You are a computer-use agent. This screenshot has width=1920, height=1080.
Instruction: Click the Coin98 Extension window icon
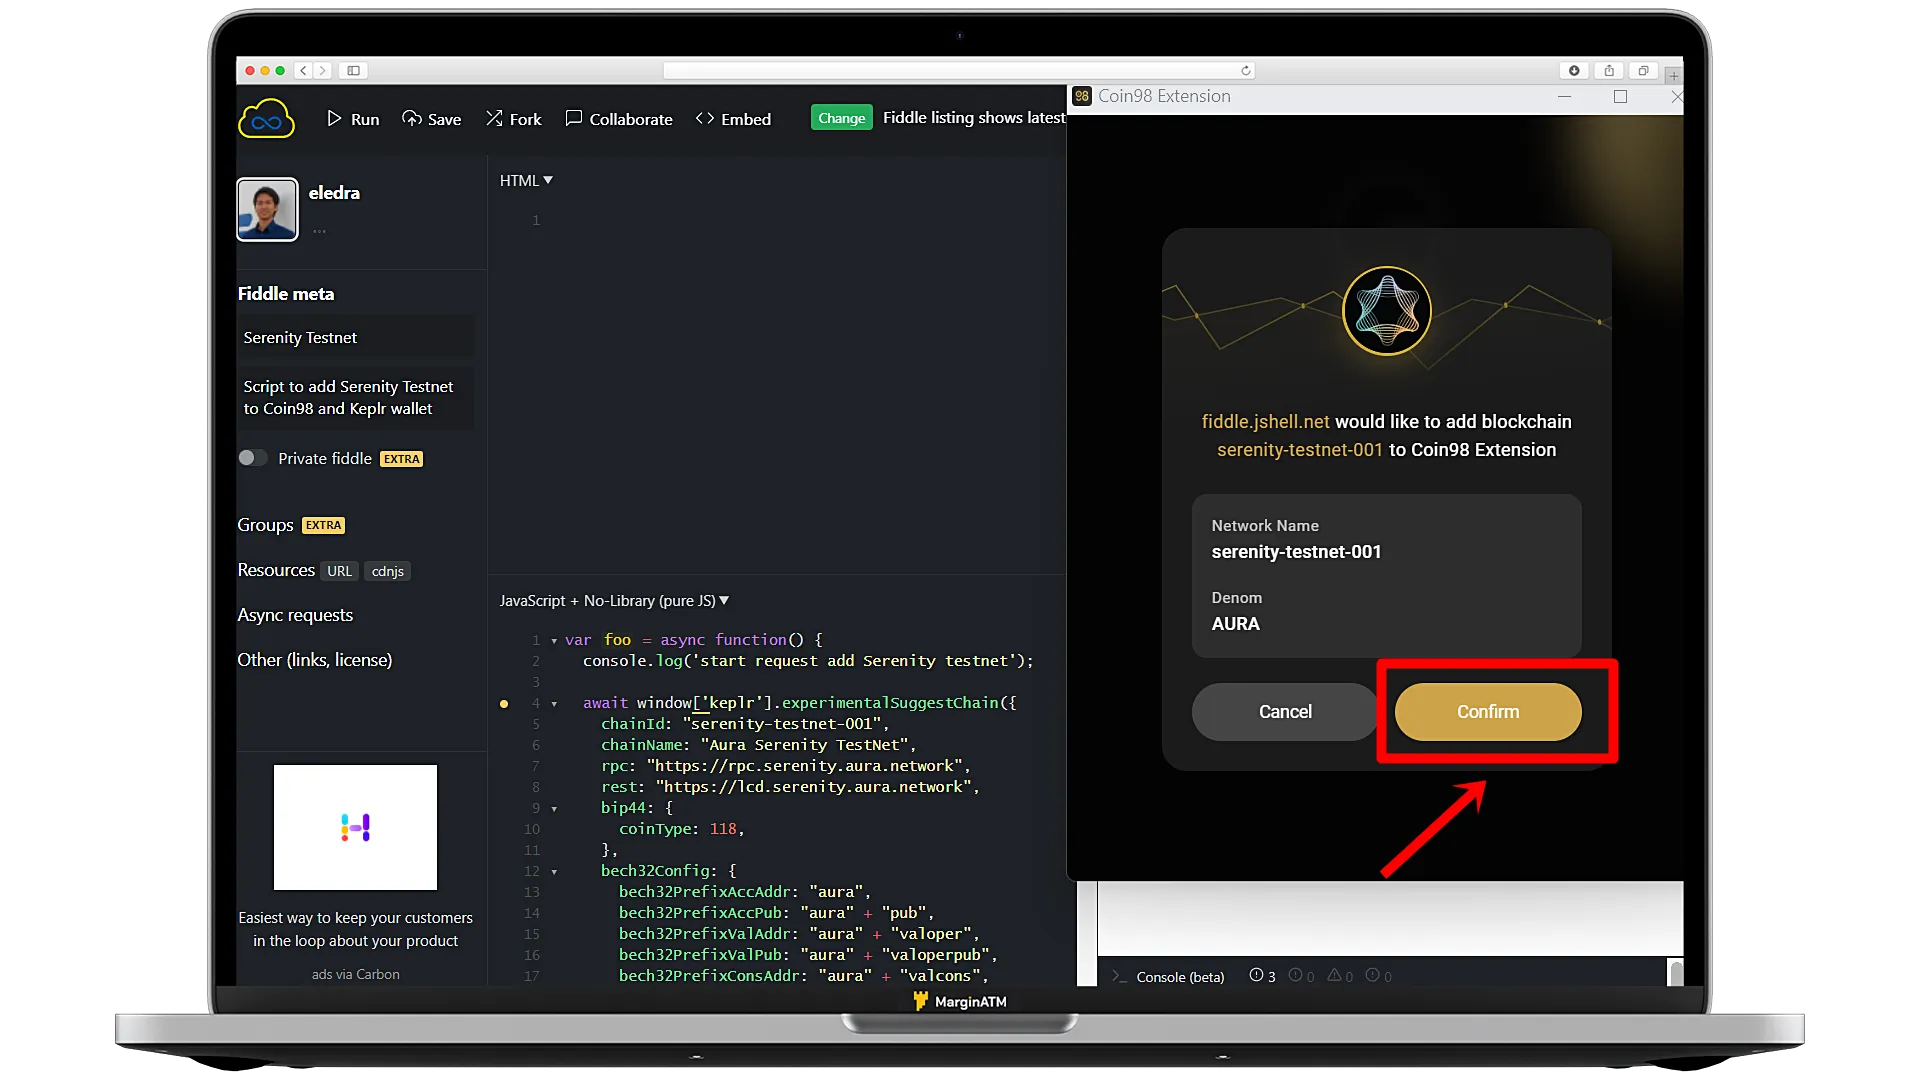click(x=1082, y=96)
